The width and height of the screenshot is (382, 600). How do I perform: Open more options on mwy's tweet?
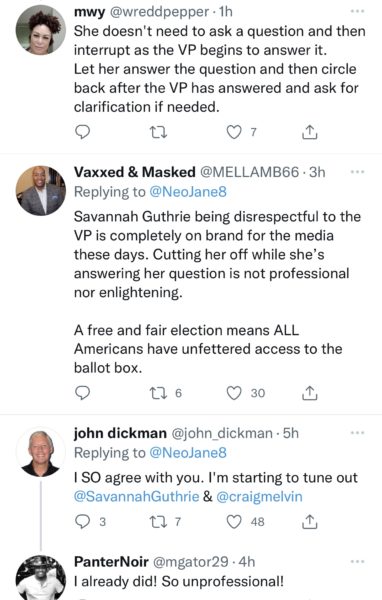(357, 11)
